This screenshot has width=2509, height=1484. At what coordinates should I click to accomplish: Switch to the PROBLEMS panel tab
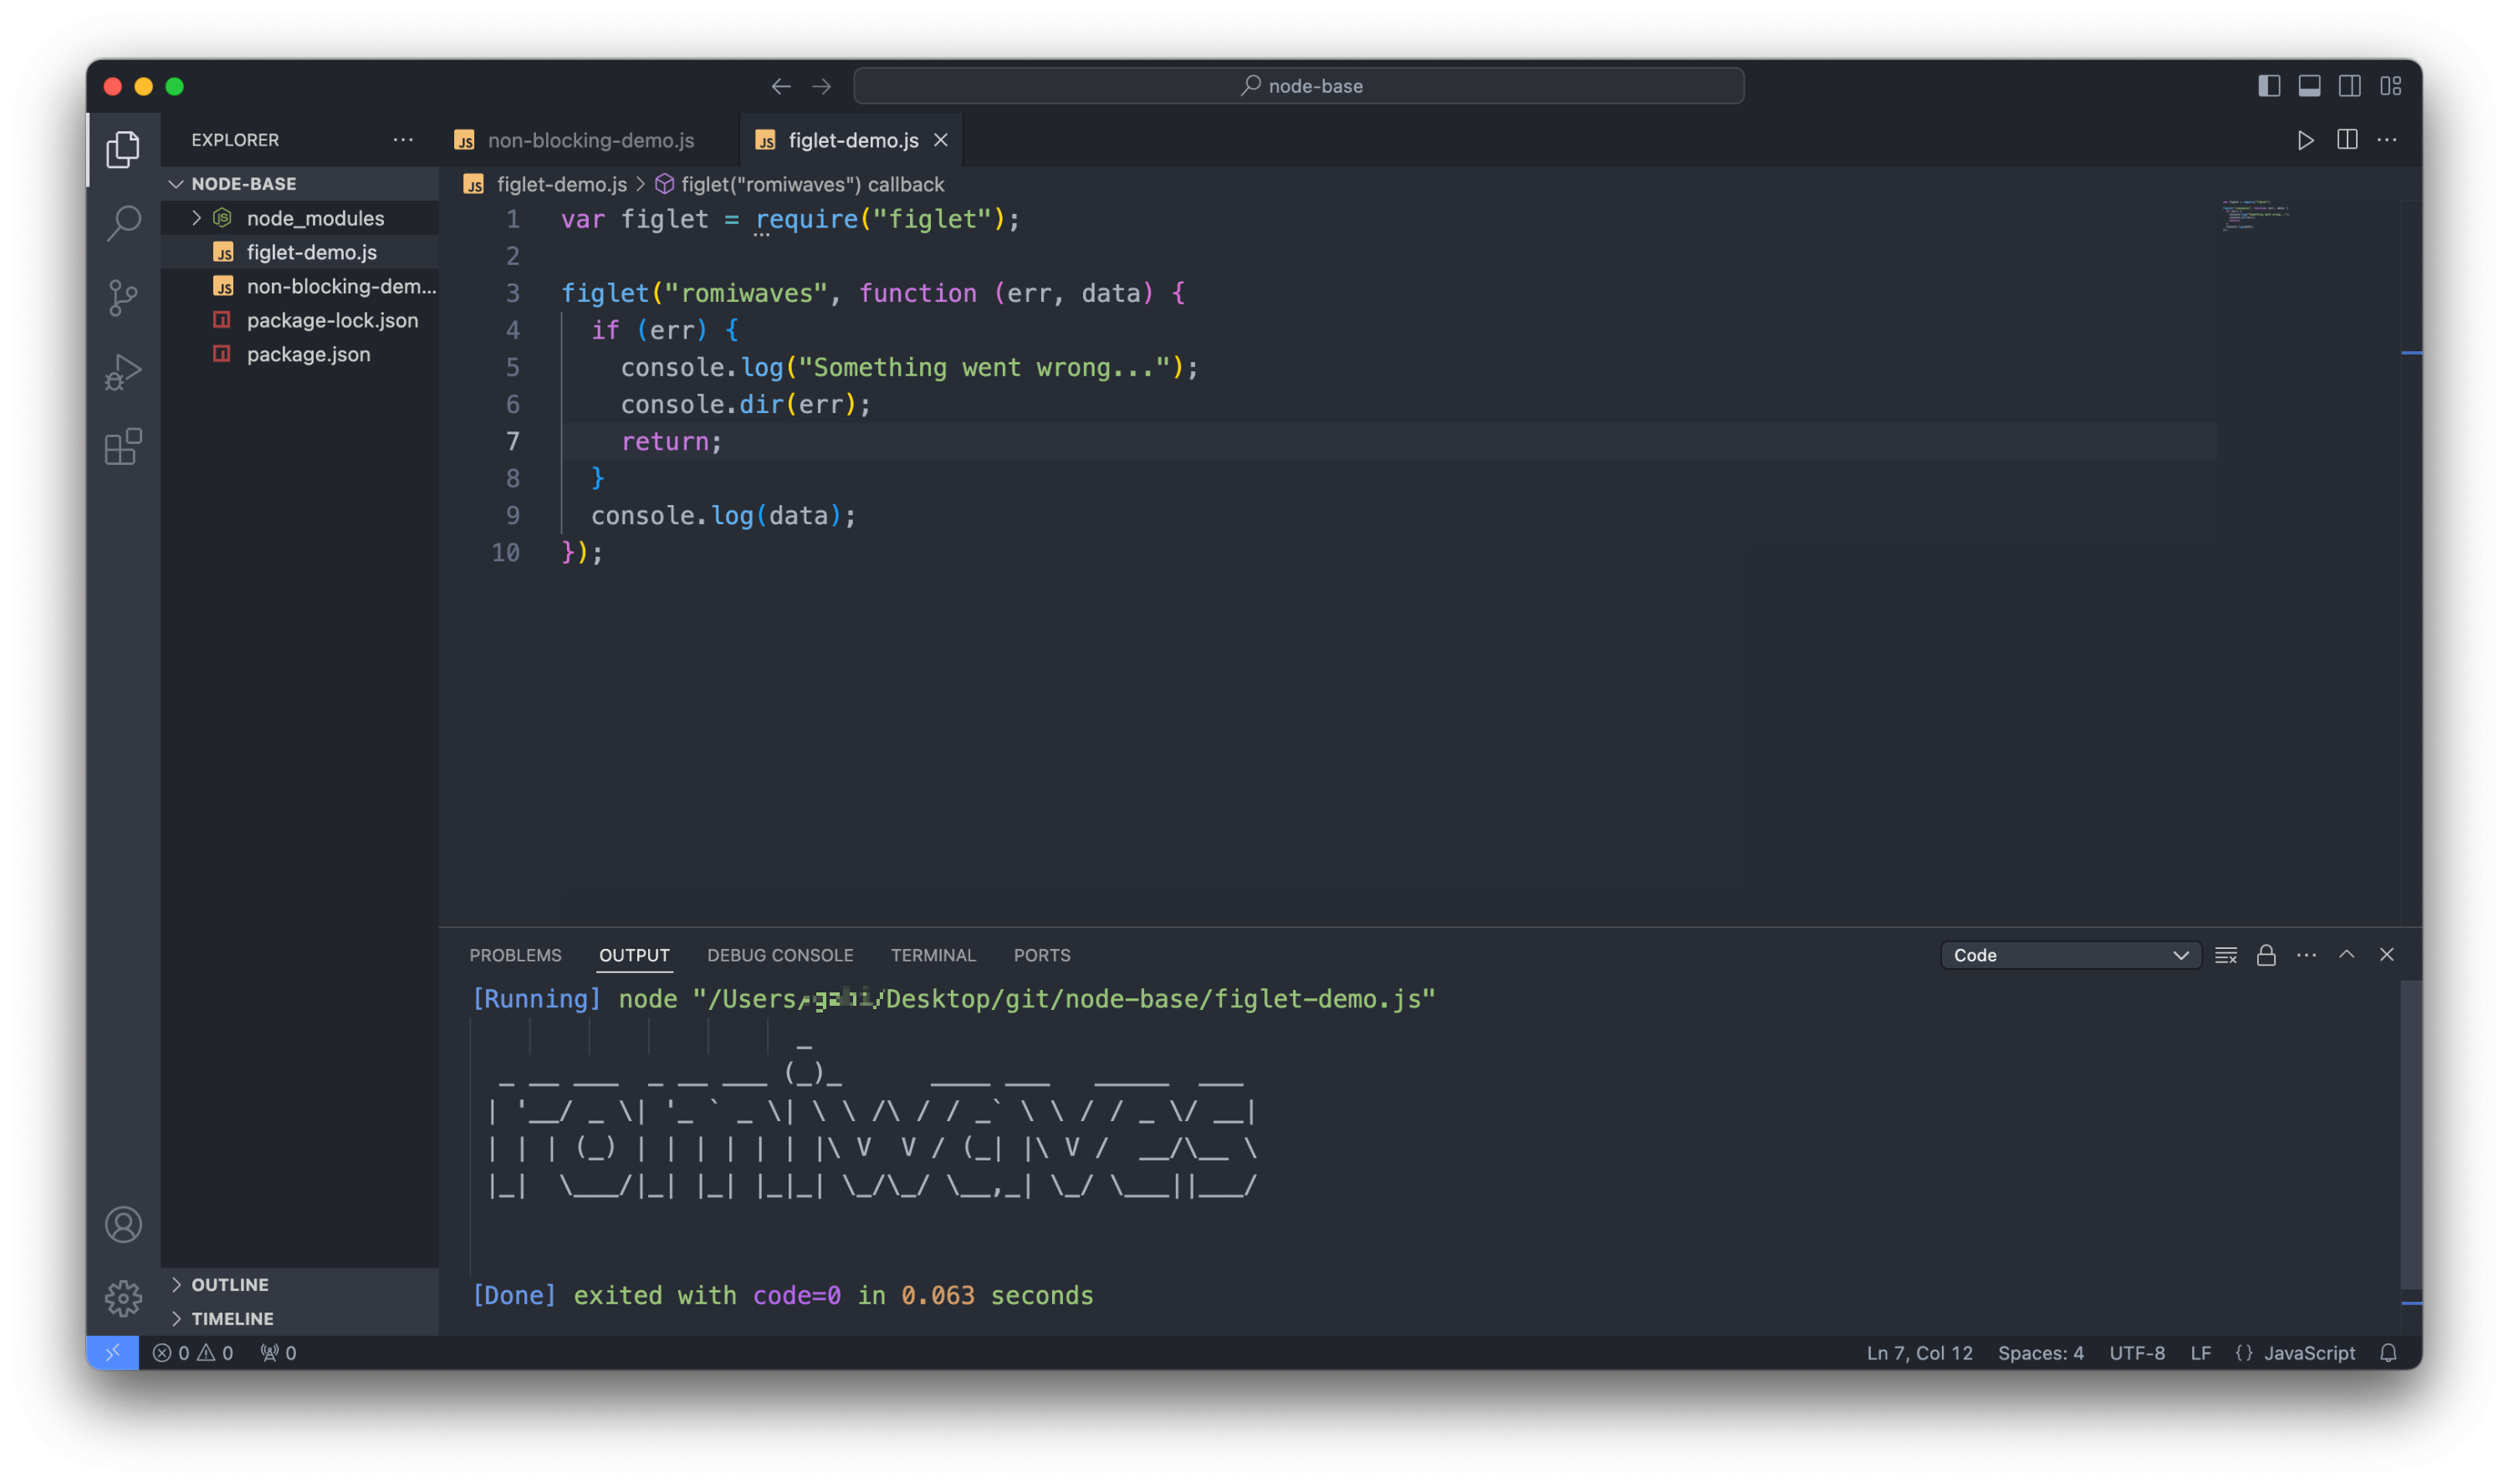[x=515, y=955]
